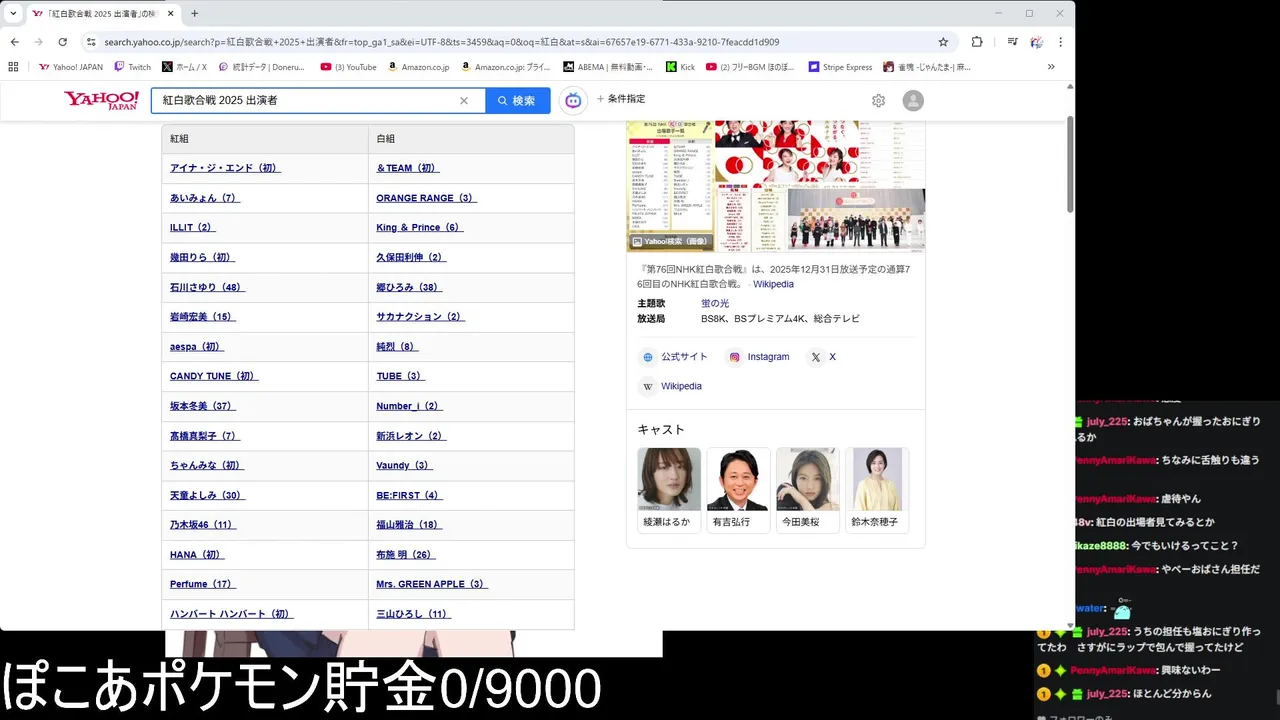Open the Vaundy（3） link
This screenshot has width=1280, height=720.
tap(404, 465)
